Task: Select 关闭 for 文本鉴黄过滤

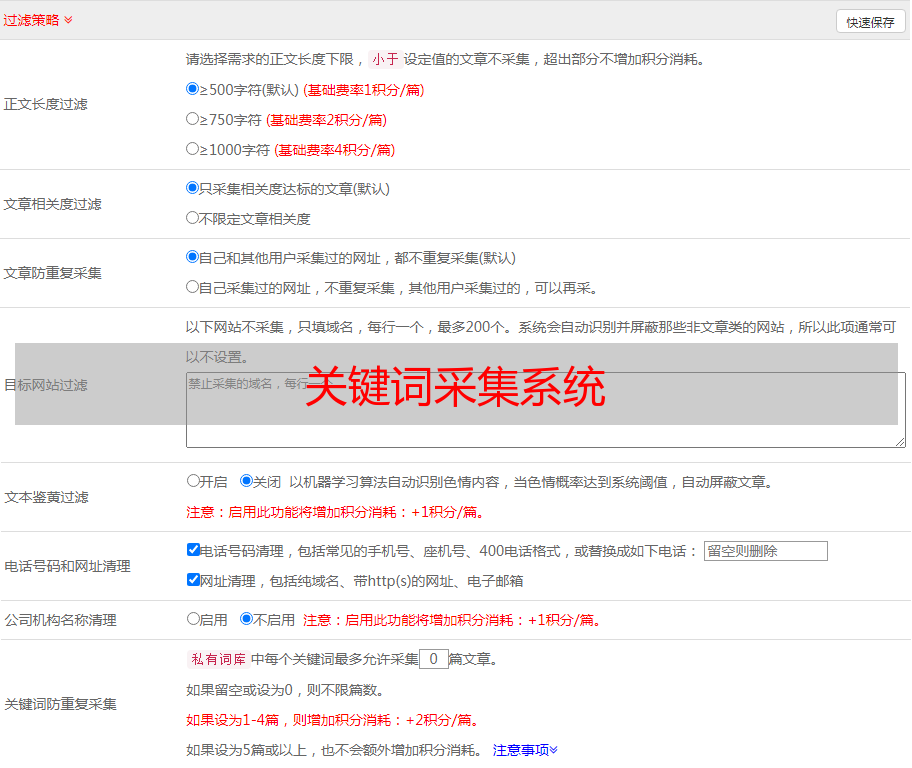Action: (x=246, y=481)
